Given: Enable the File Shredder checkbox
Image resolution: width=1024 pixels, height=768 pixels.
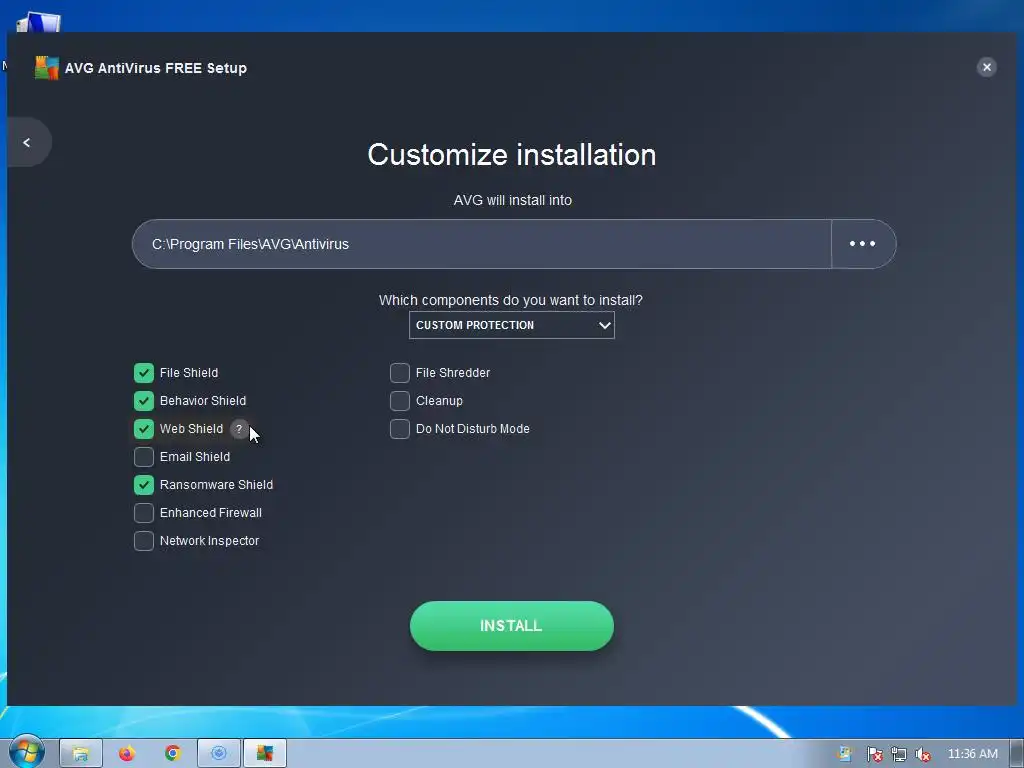Looking at the screenshot, I should pos(400,373).
